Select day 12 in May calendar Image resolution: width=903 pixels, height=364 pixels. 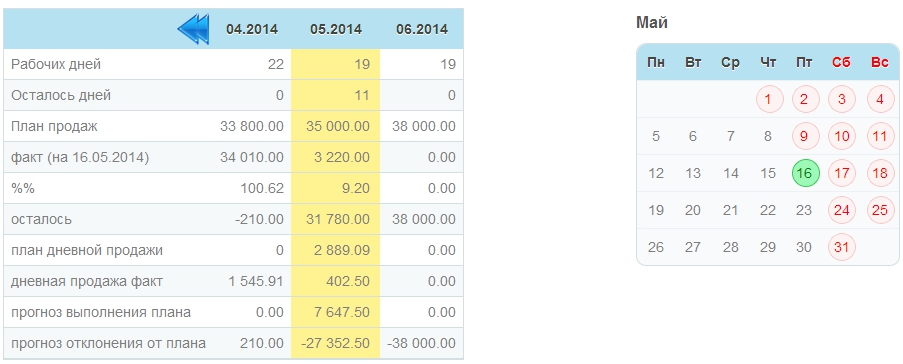(x=656, y=173)
